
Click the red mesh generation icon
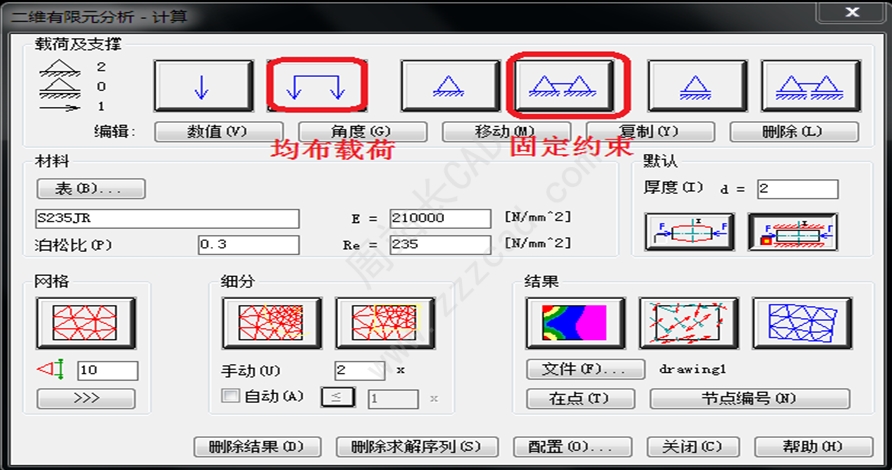click(x=85, y=323)
